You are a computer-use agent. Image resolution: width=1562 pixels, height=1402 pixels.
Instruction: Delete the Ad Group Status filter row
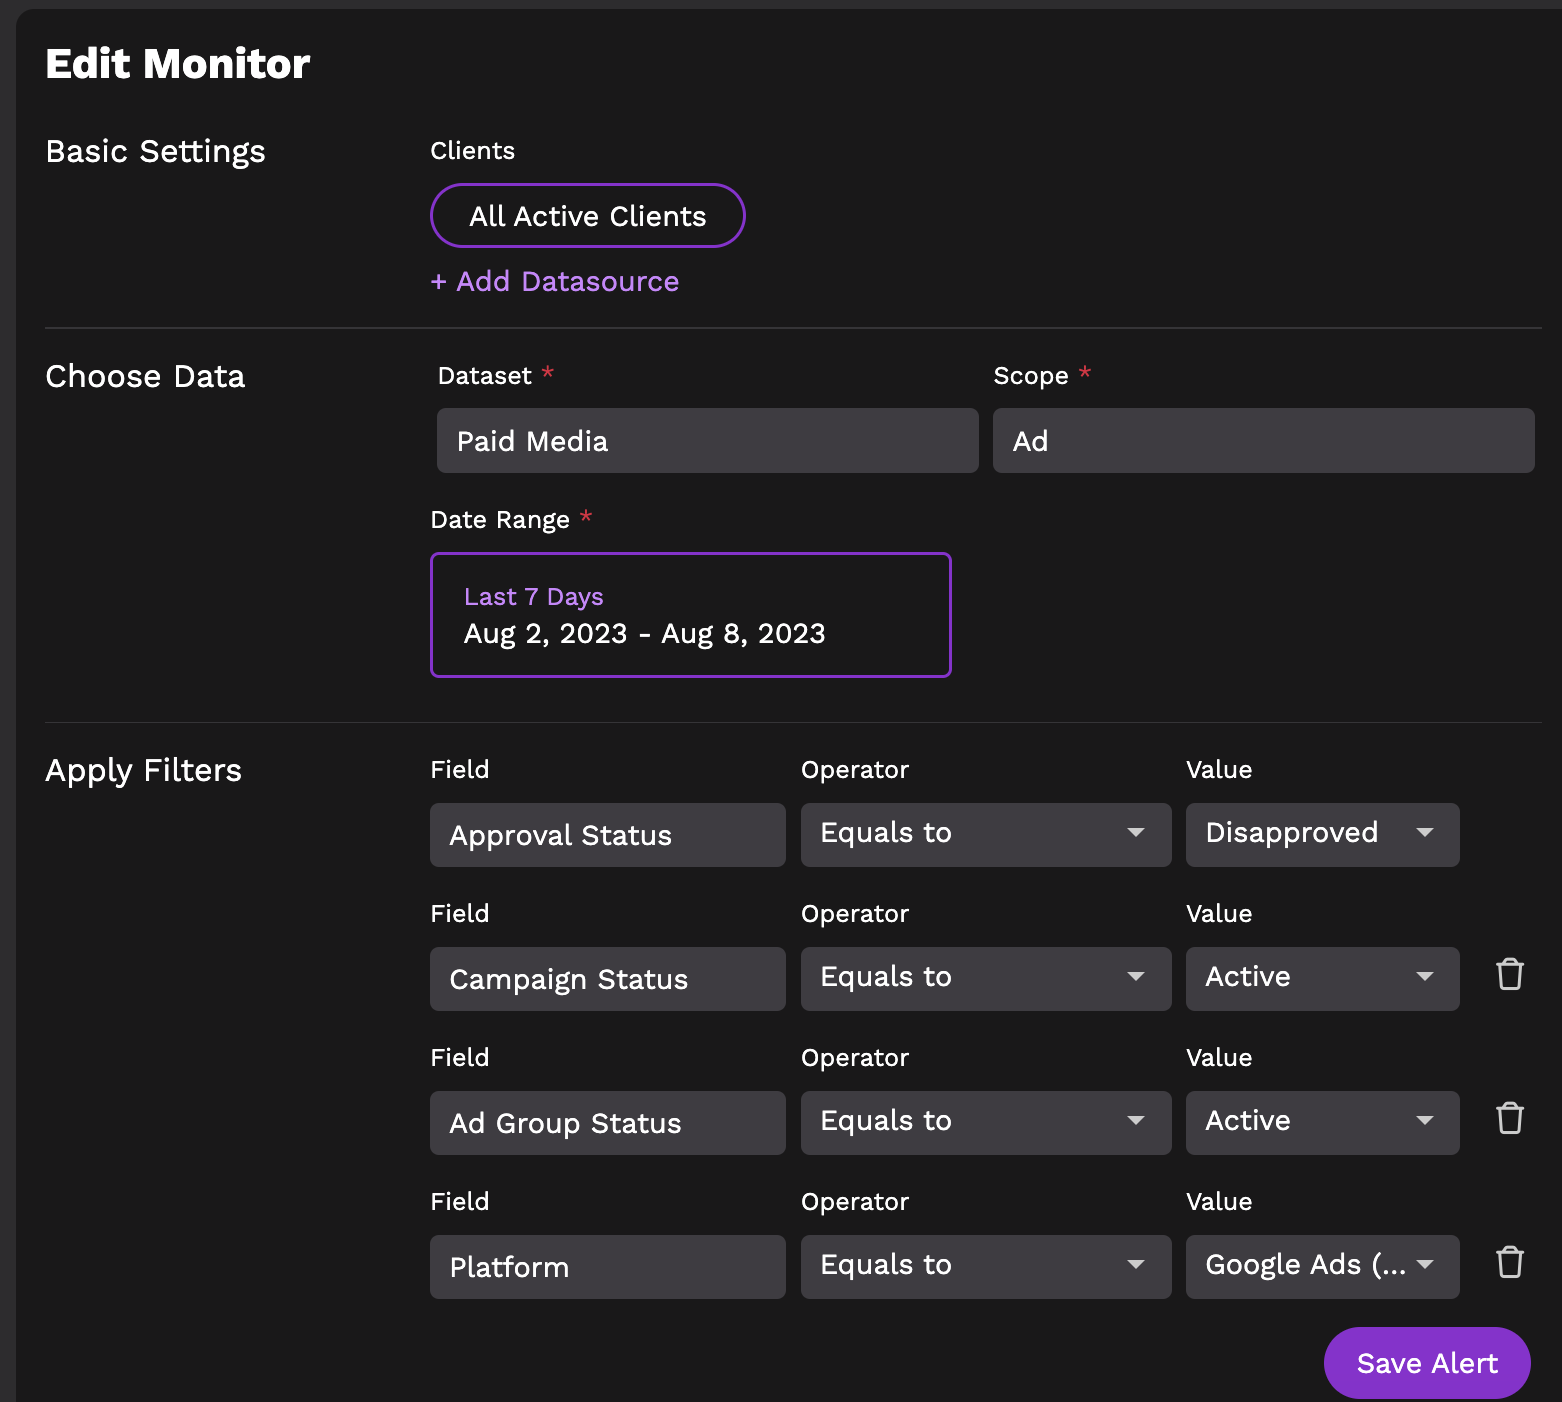1509,1118
